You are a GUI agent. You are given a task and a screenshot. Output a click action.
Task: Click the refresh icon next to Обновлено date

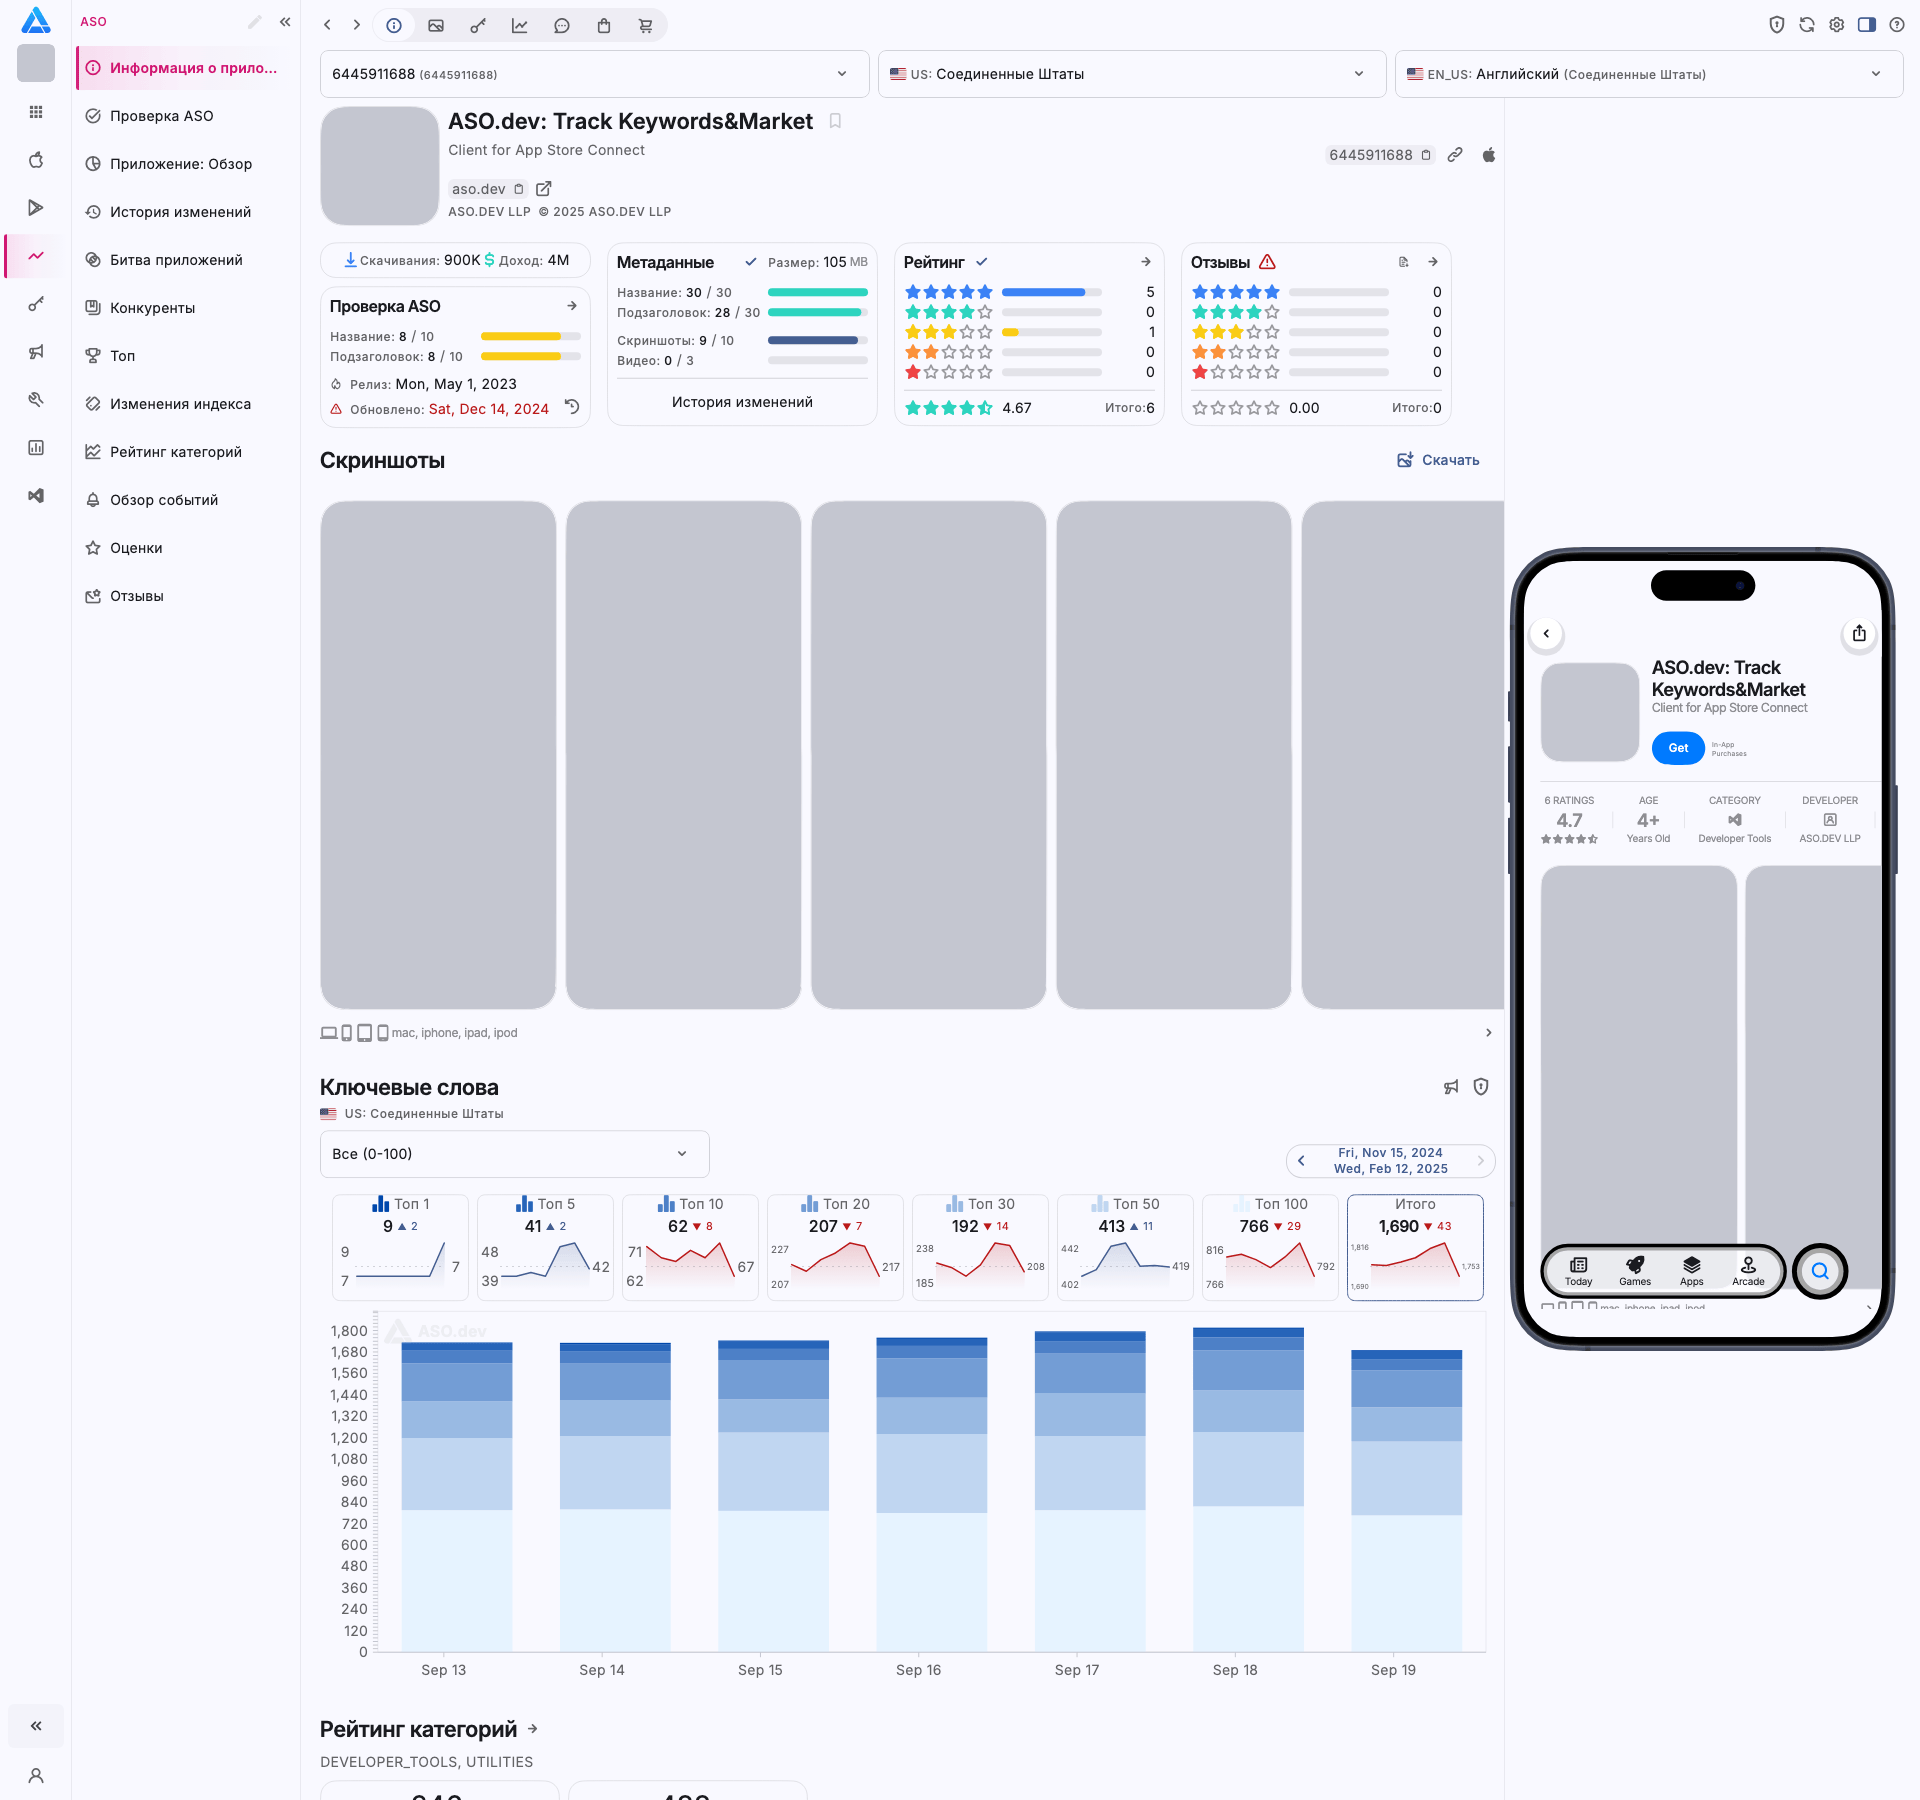pos(572,407)
